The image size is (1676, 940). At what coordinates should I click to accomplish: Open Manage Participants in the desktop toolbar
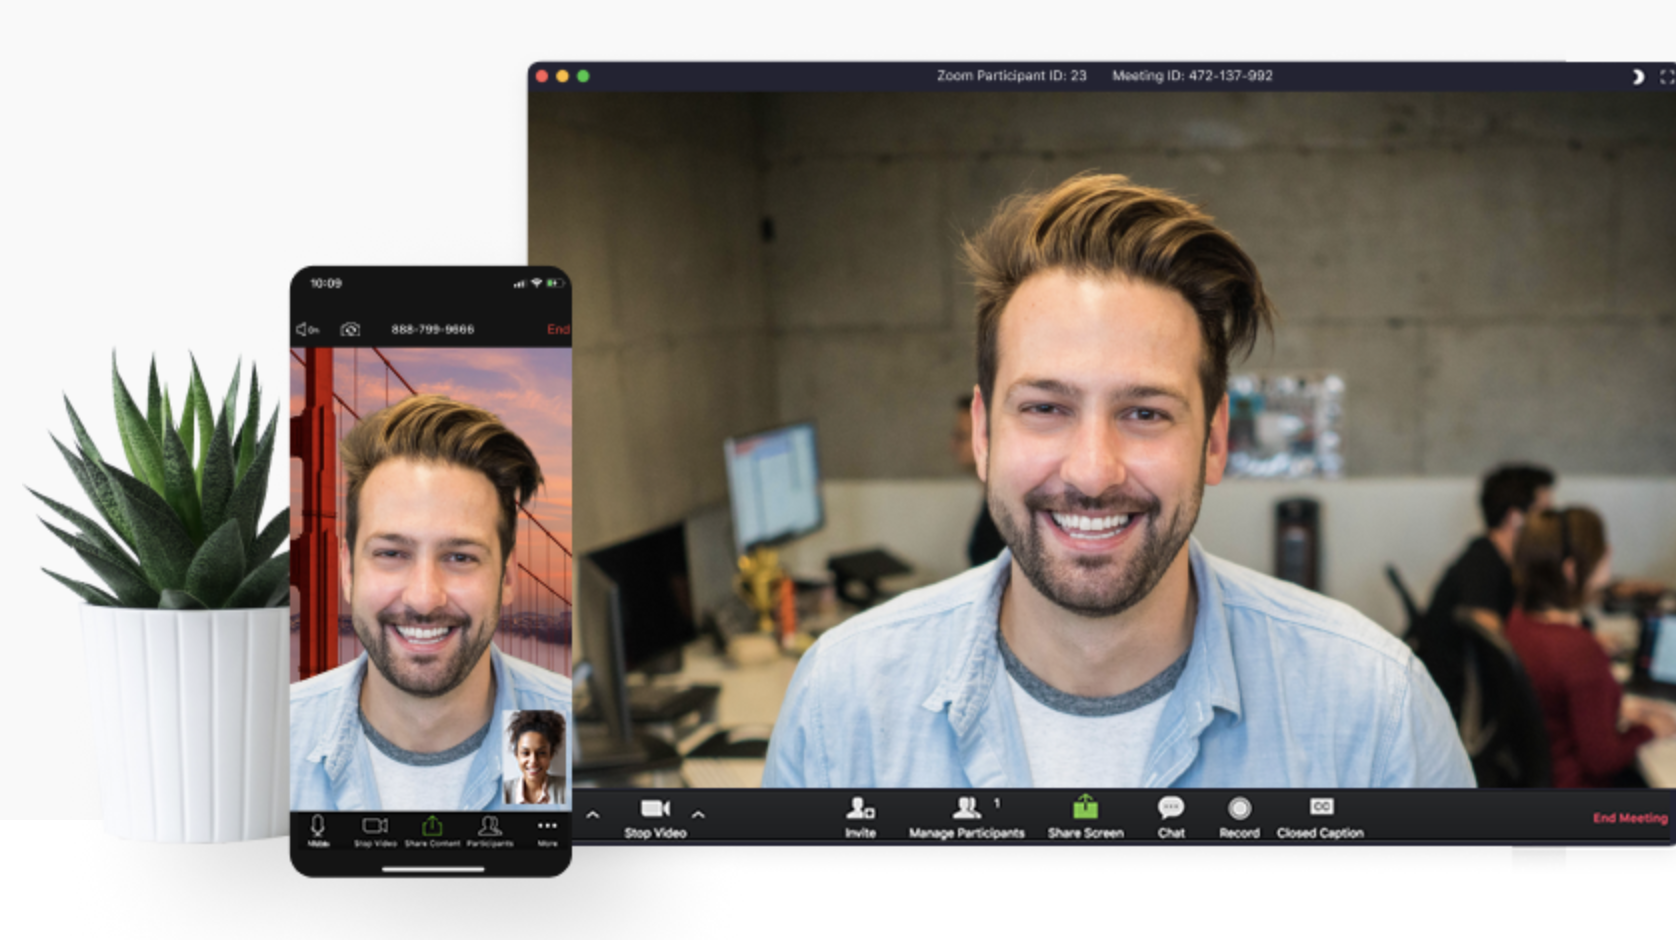pyautogui.click(x=966, y=817)
